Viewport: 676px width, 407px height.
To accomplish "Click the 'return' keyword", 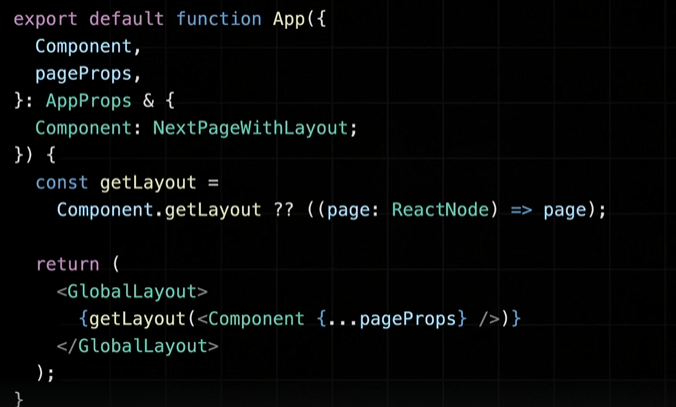I will pyautogui.click(x=67, y=264).
